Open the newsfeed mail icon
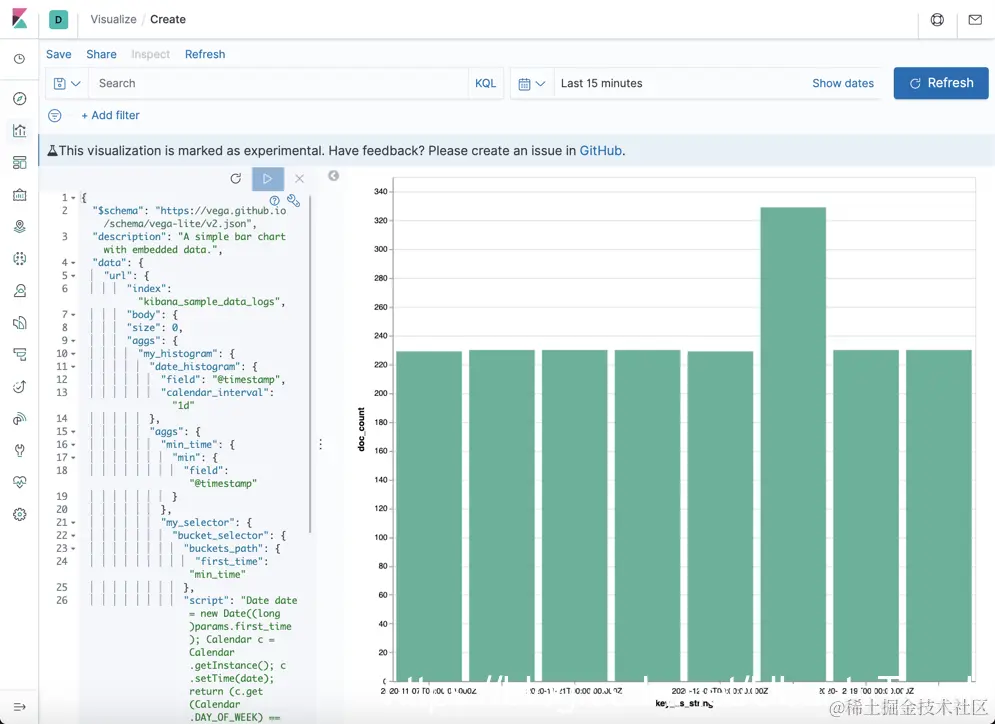 (x=975, y=20)
